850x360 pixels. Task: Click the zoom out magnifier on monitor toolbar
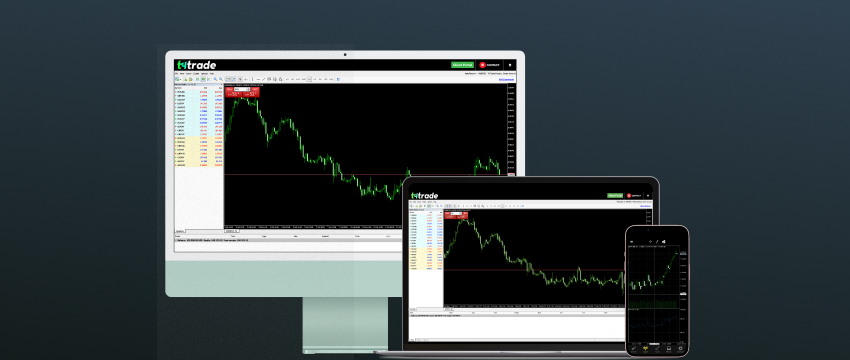(x=221, y=79)
